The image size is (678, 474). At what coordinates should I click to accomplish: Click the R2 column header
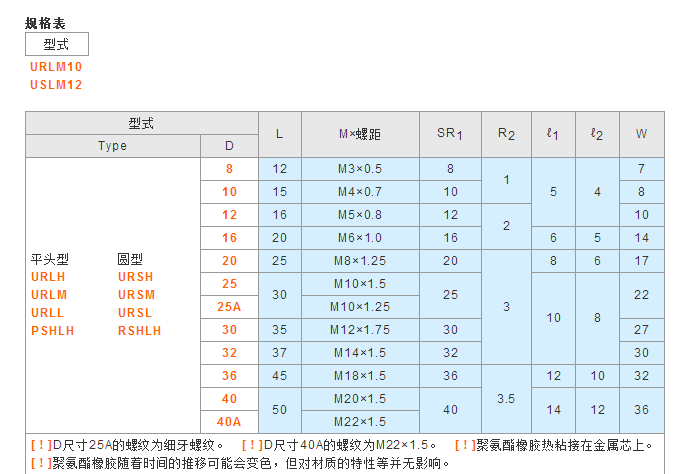[x=506, y=134]
